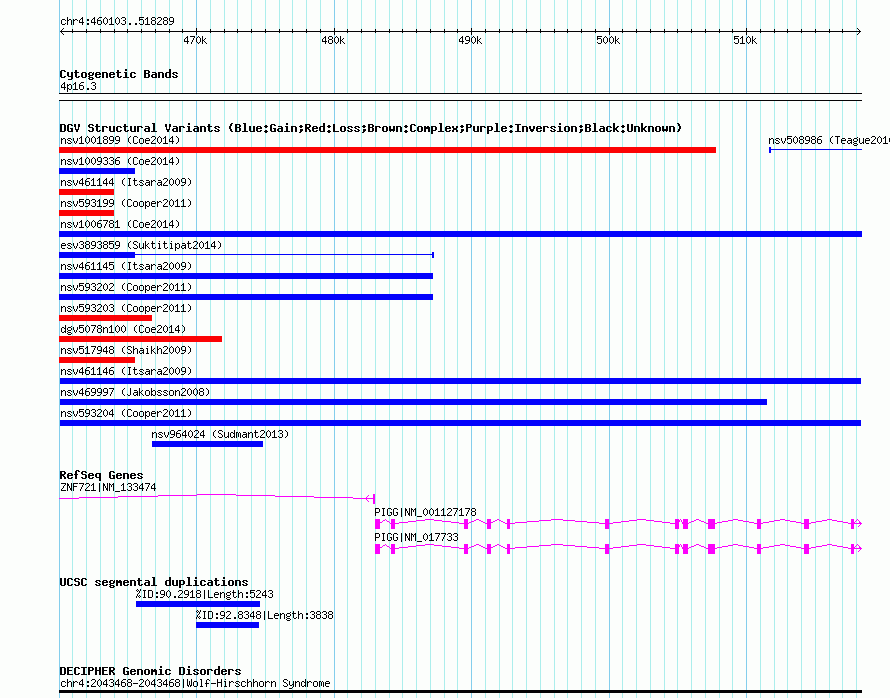This screenshot has height=698, width=890.
Task: Click the 470k ruler position marker
Action: (195, 41)
